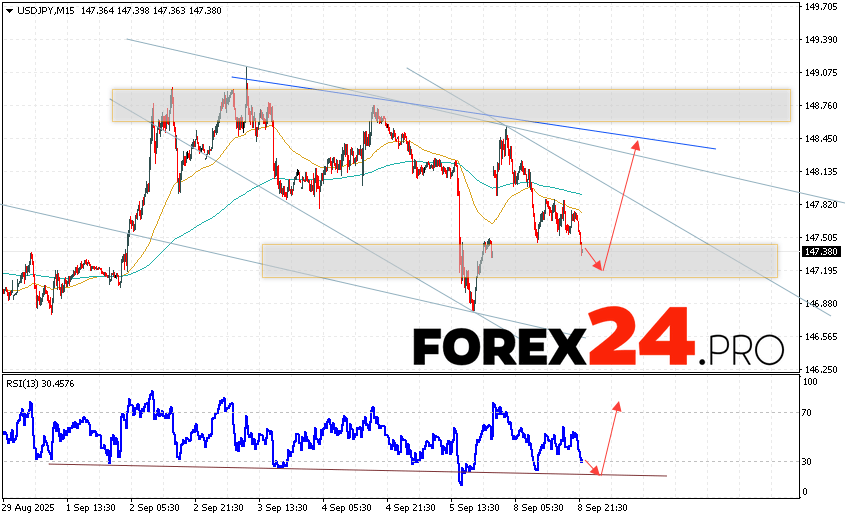Click the current price tag 147.380

820,252
